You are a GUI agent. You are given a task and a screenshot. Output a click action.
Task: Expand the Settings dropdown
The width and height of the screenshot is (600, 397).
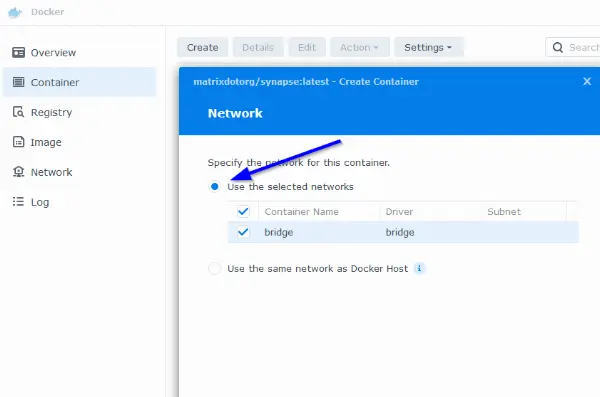[429, 47]
